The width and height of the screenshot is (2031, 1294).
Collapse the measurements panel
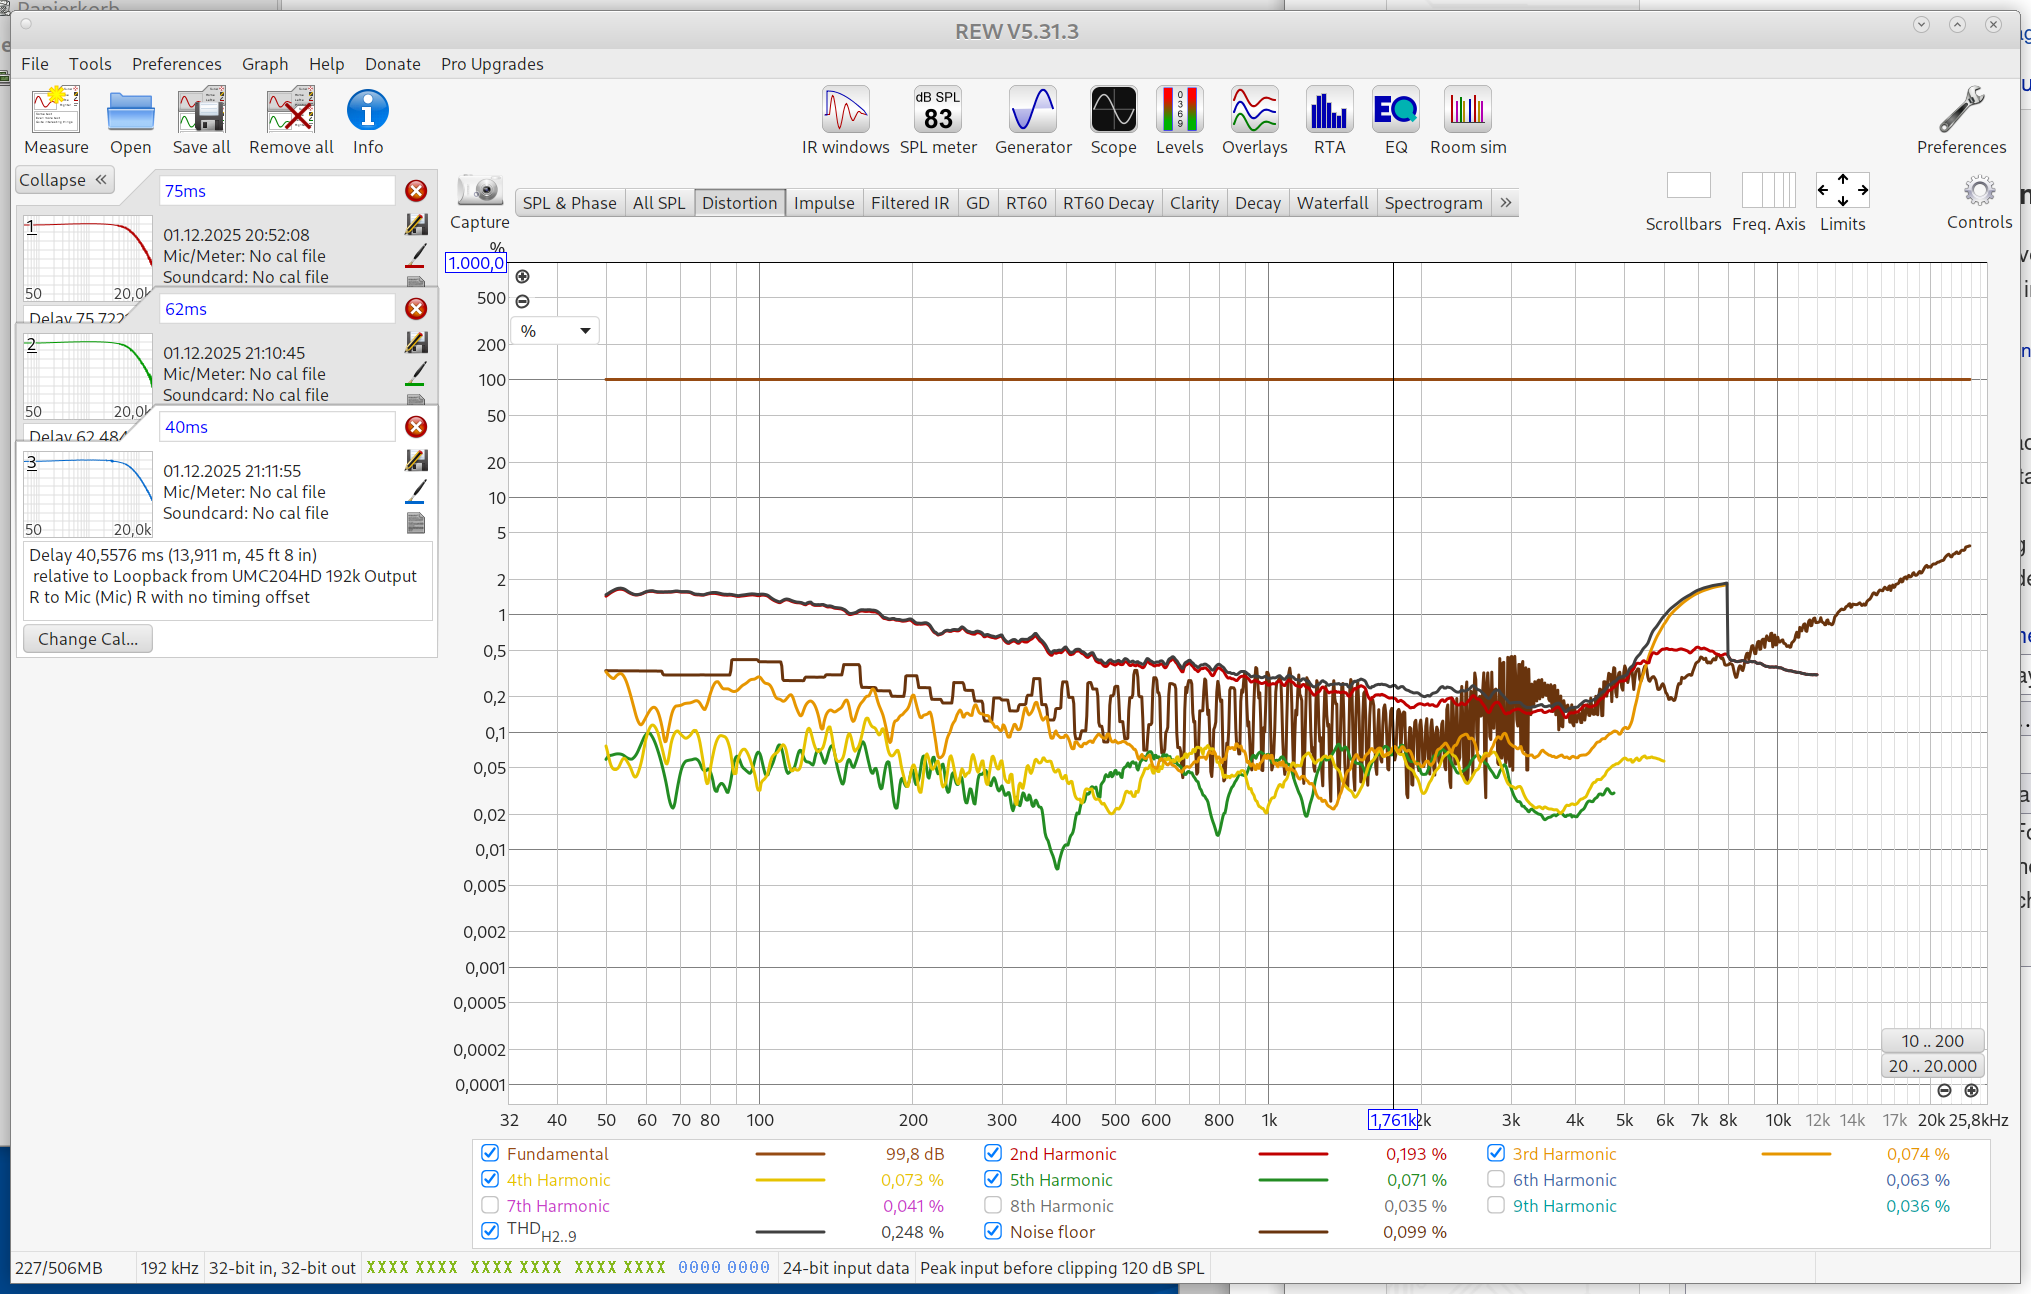point(65,180)
